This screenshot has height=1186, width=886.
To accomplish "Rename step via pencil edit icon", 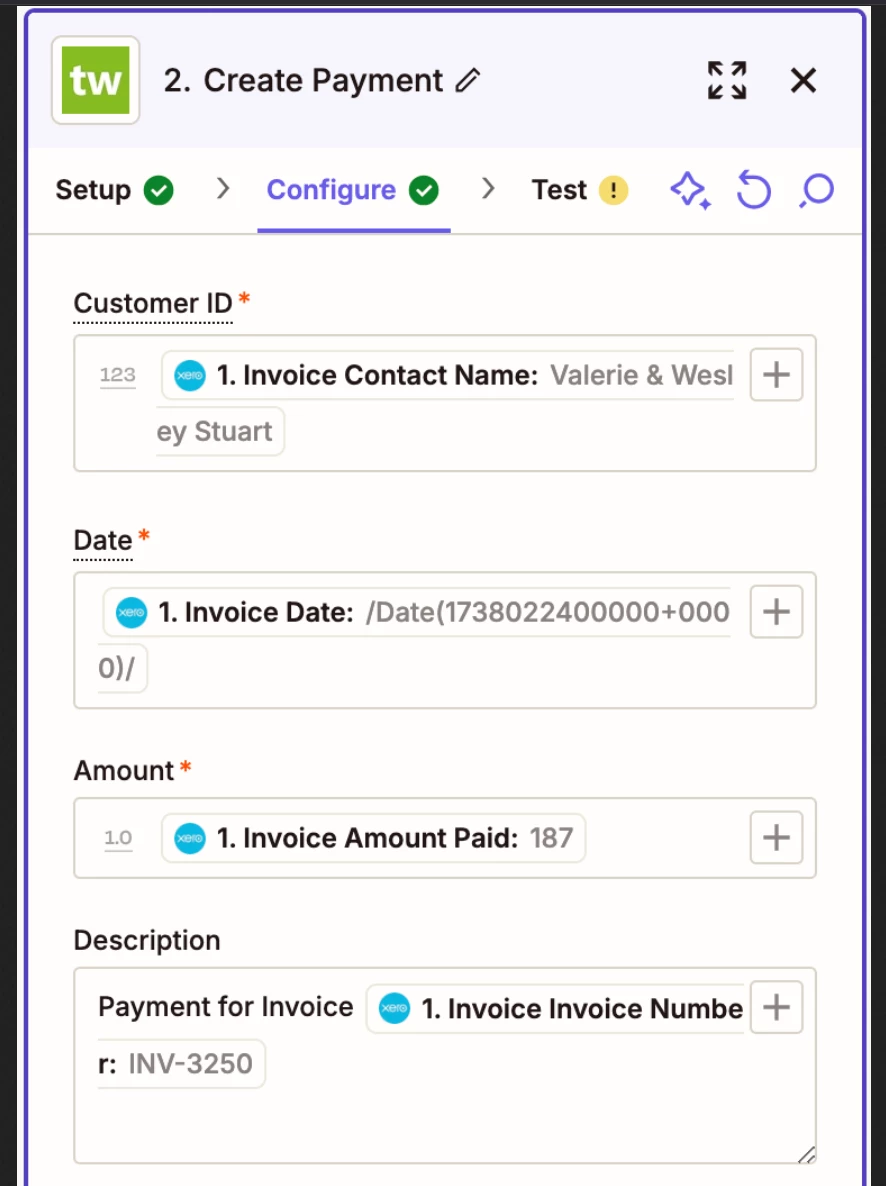I will (468, 80).
